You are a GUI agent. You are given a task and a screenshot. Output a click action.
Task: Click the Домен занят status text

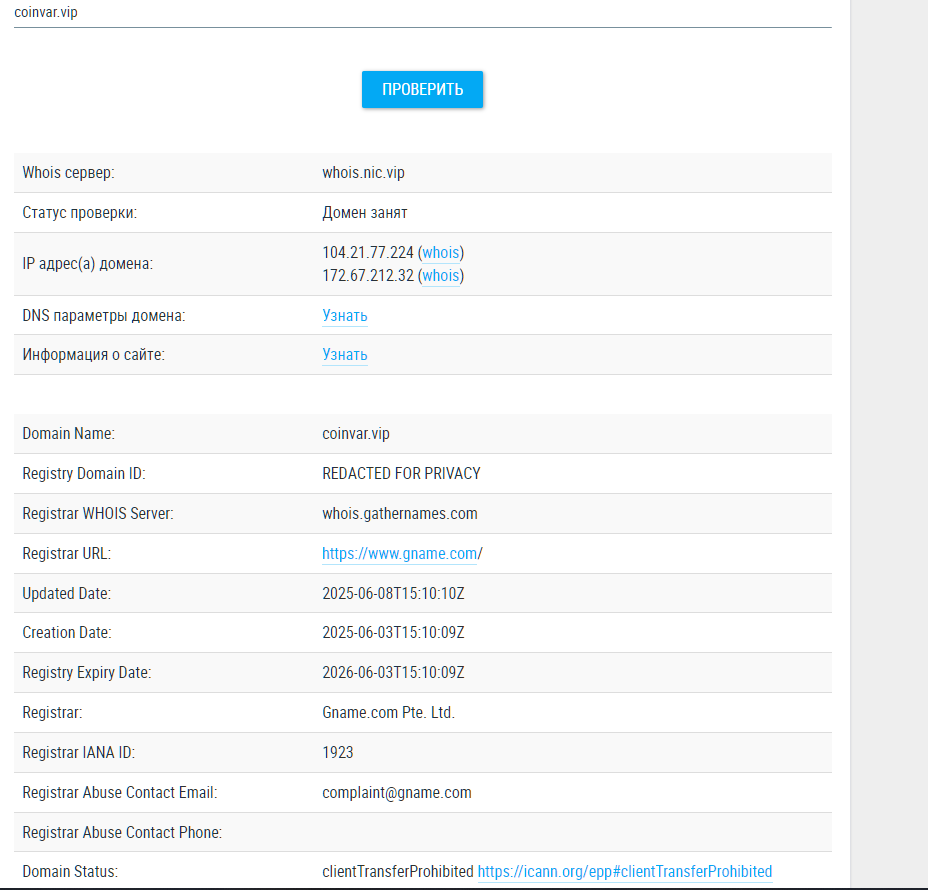point(365,213)
